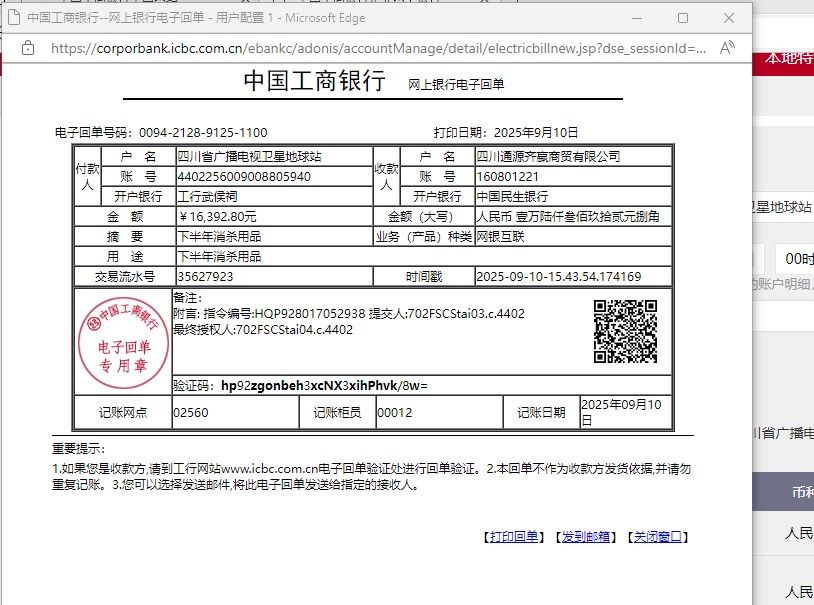This screenshot has height=605, width=814.
Task: Minimize the electronic receipt window
Action: 635,18
